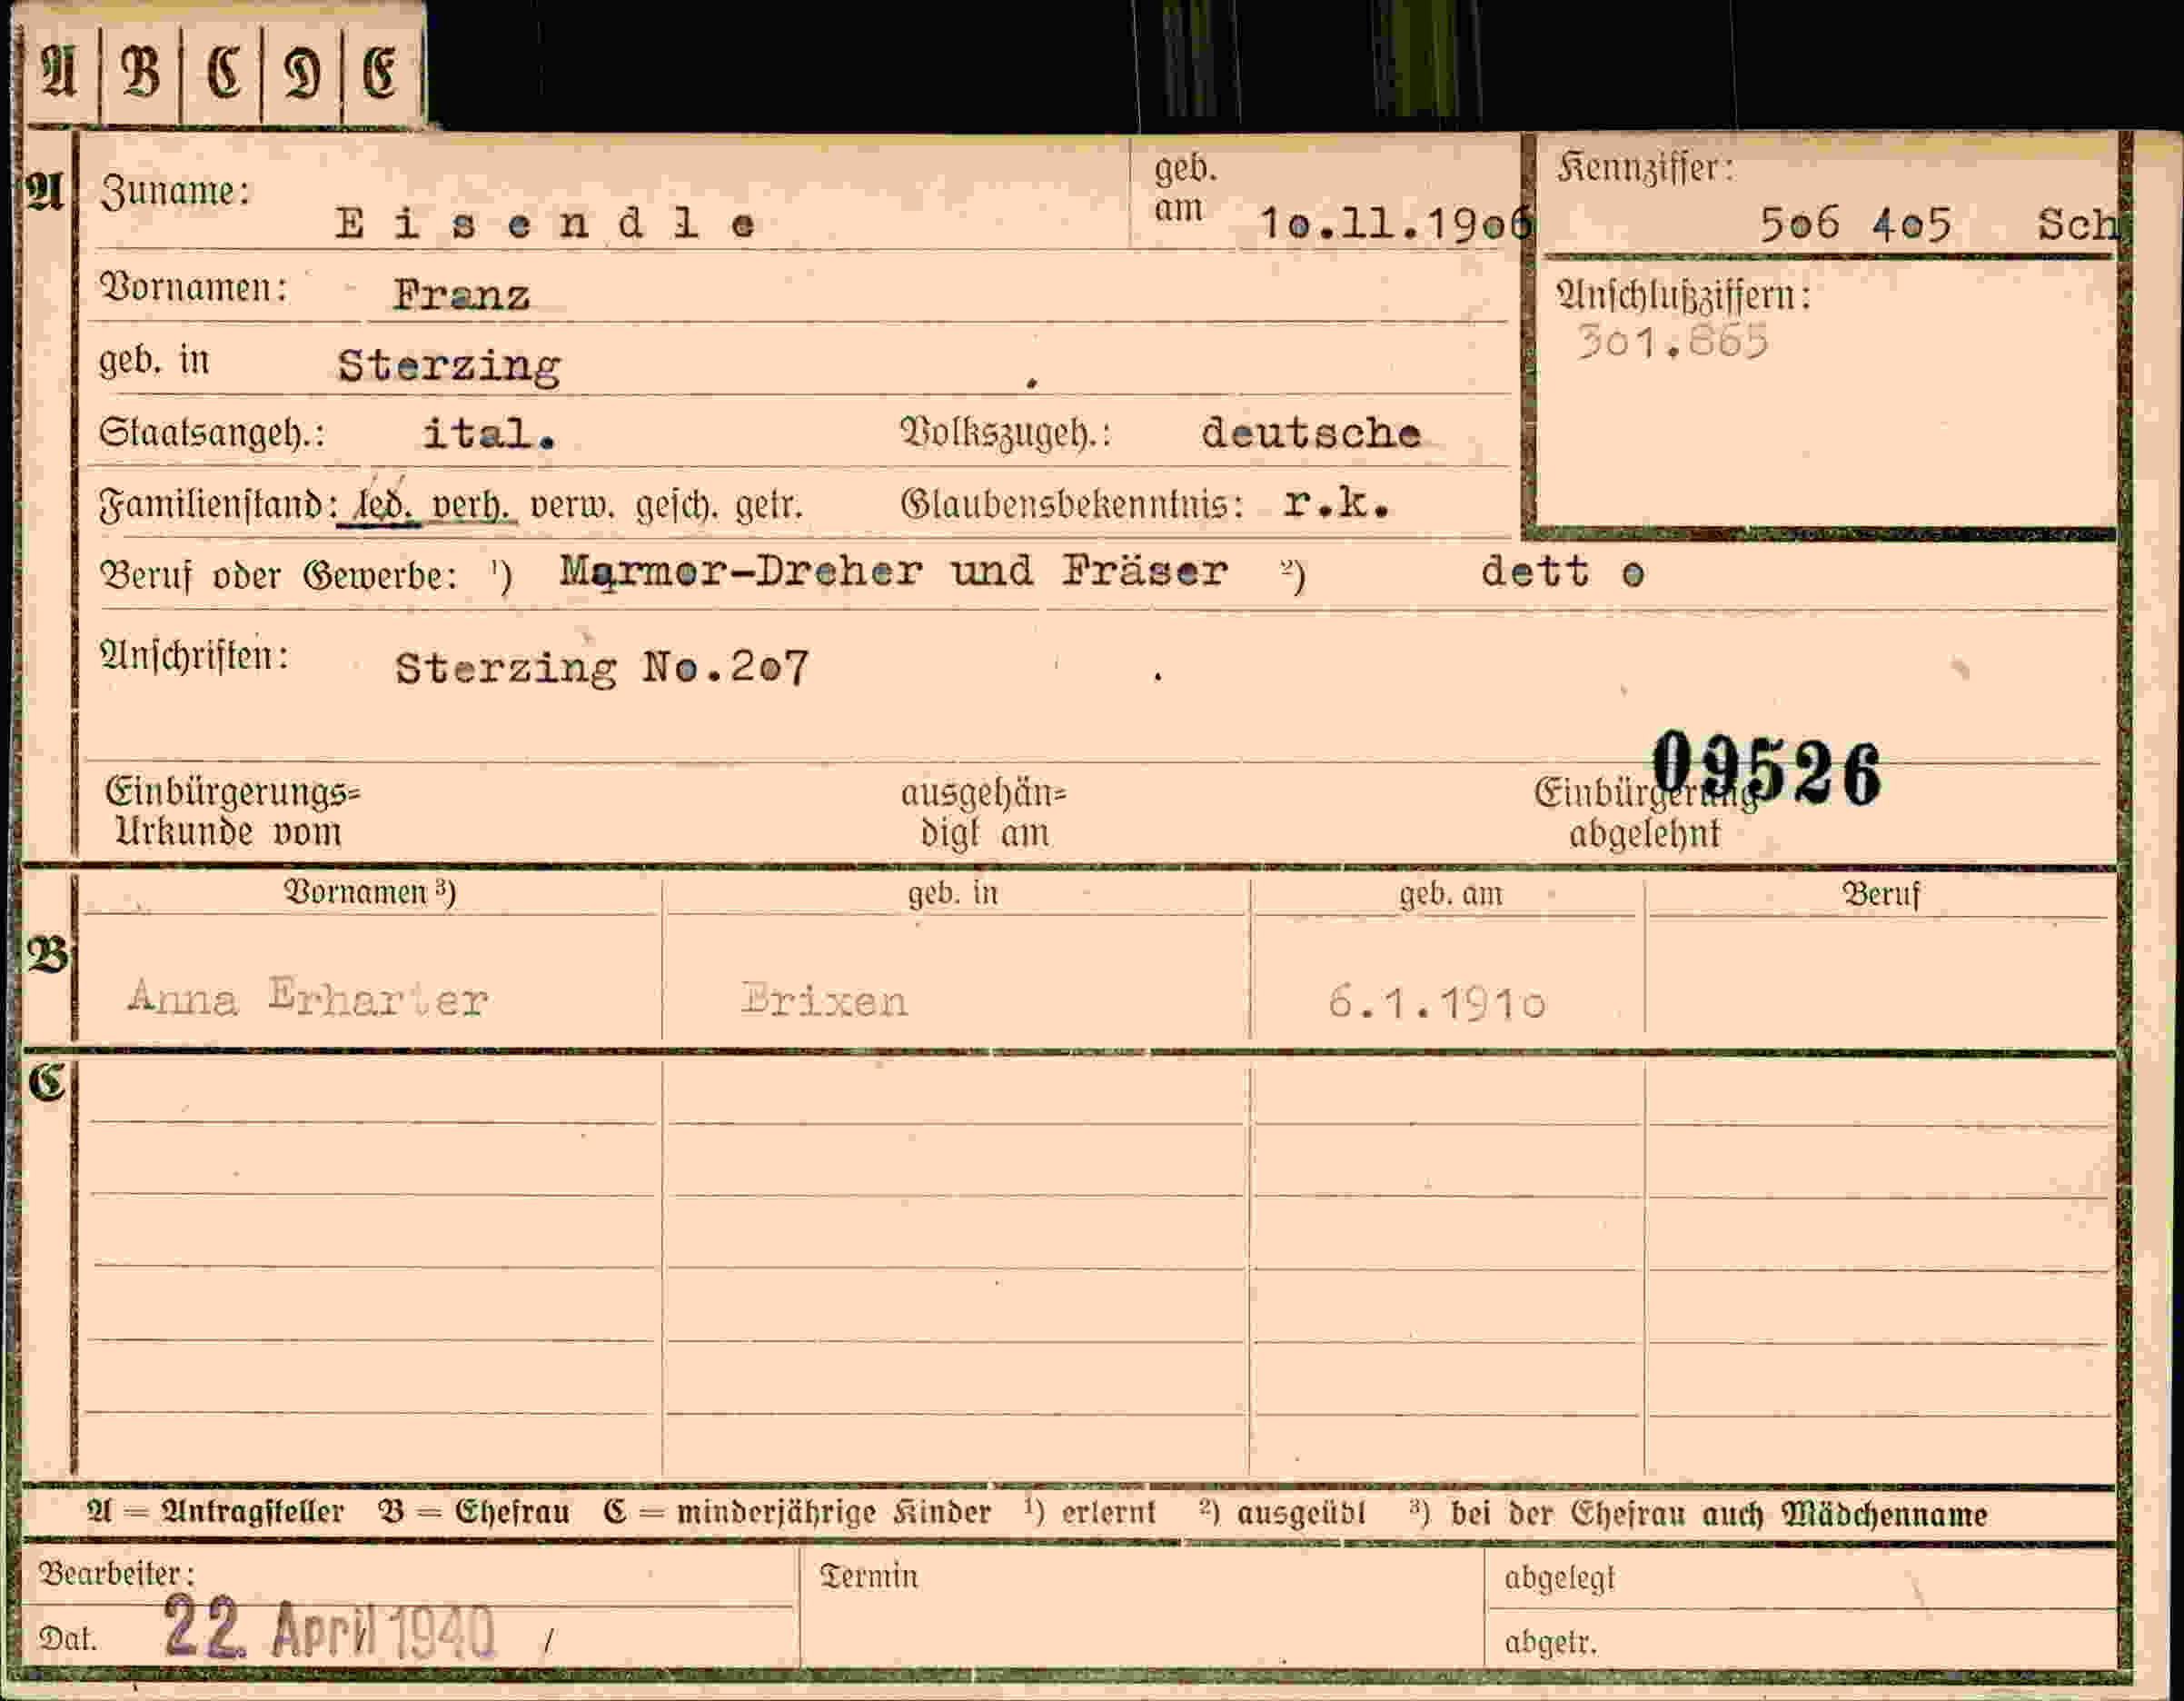This screenshot has width=2184, height=1701.
Task: Click the 'verw.' marital option
Action: pos(572,506)
